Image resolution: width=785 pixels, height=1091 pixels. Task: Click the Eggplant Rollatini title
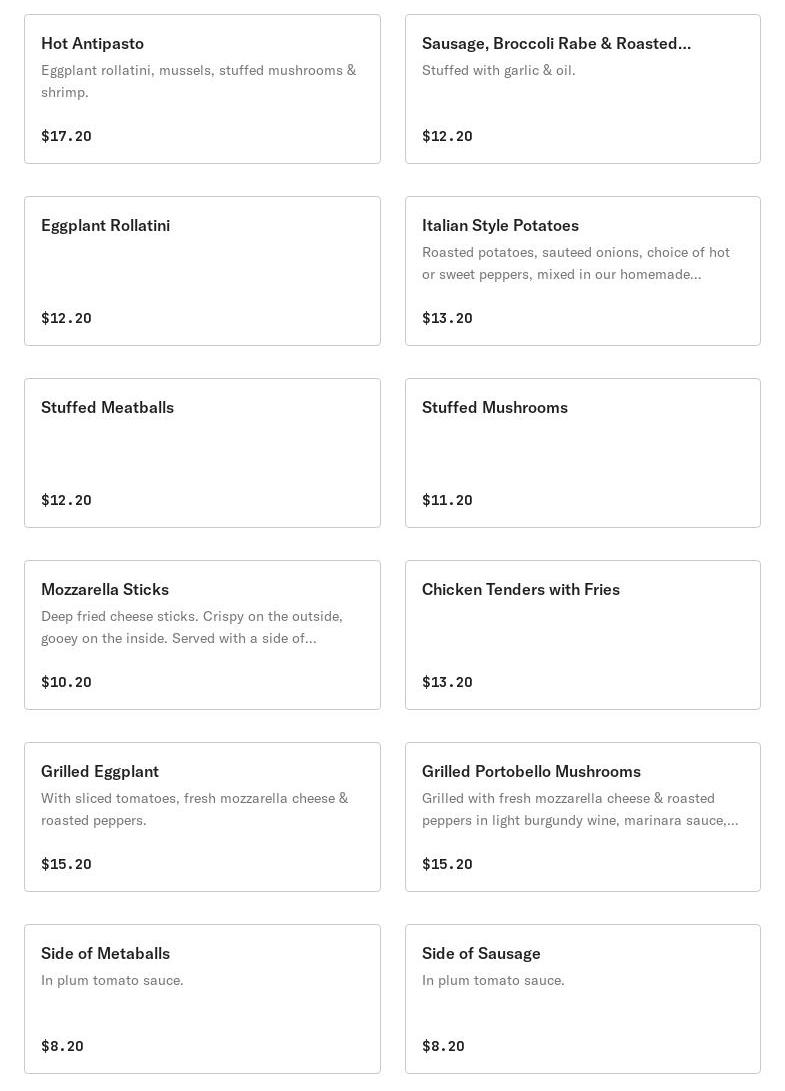click(105, 225)
